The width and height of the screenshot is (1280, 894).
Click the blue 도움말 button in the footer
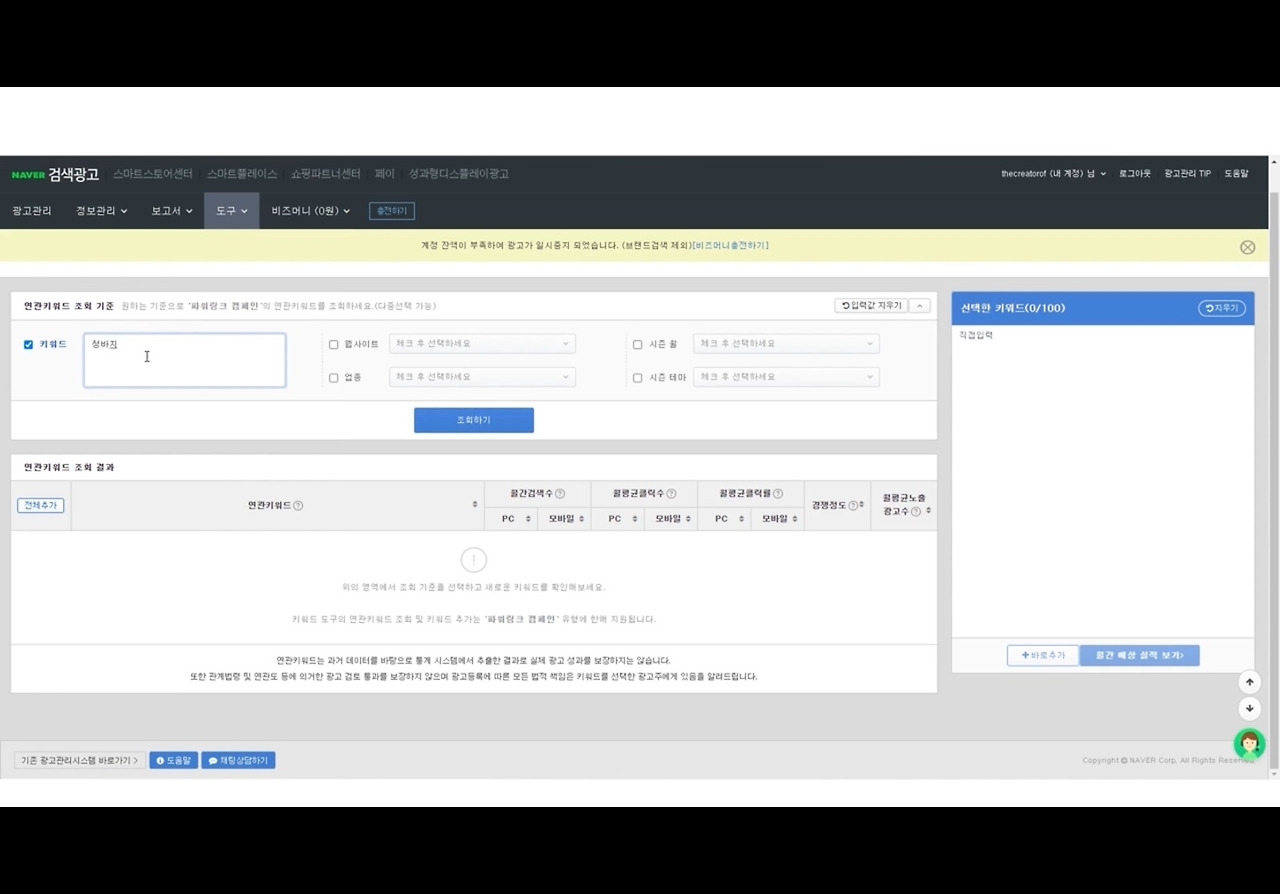click(174, 761)
